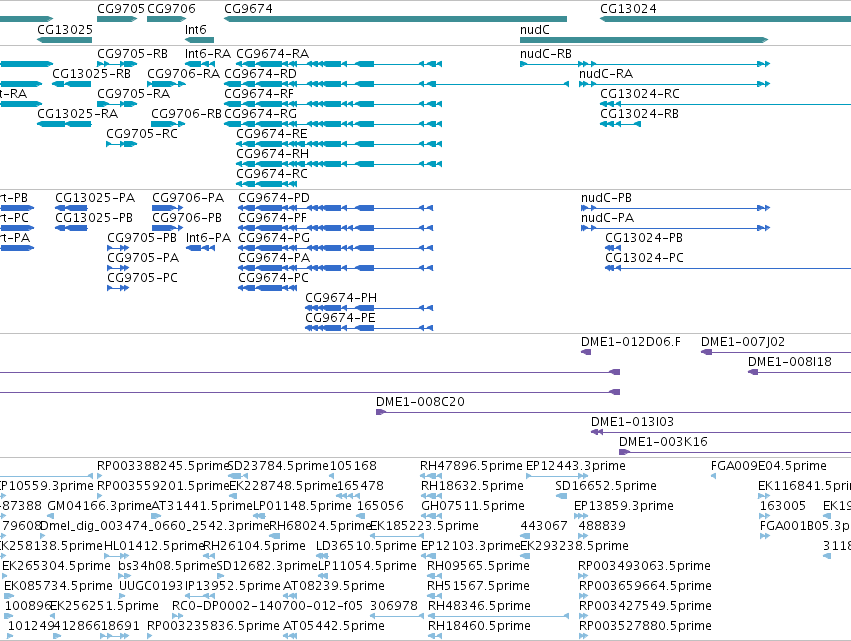Open protein label CG9674-PE
Screen dimensions: 851x641
click(x=340, y=319)
